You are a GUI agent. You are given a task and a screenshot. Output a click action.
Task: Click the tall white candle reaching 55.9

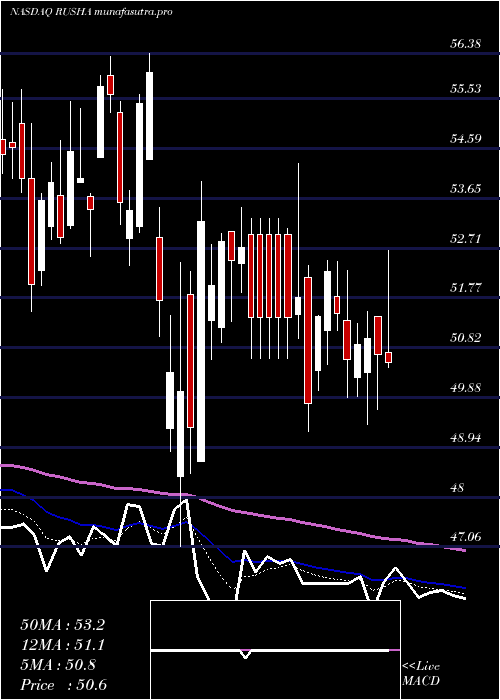pyautogui.click(x=150, y=116)
